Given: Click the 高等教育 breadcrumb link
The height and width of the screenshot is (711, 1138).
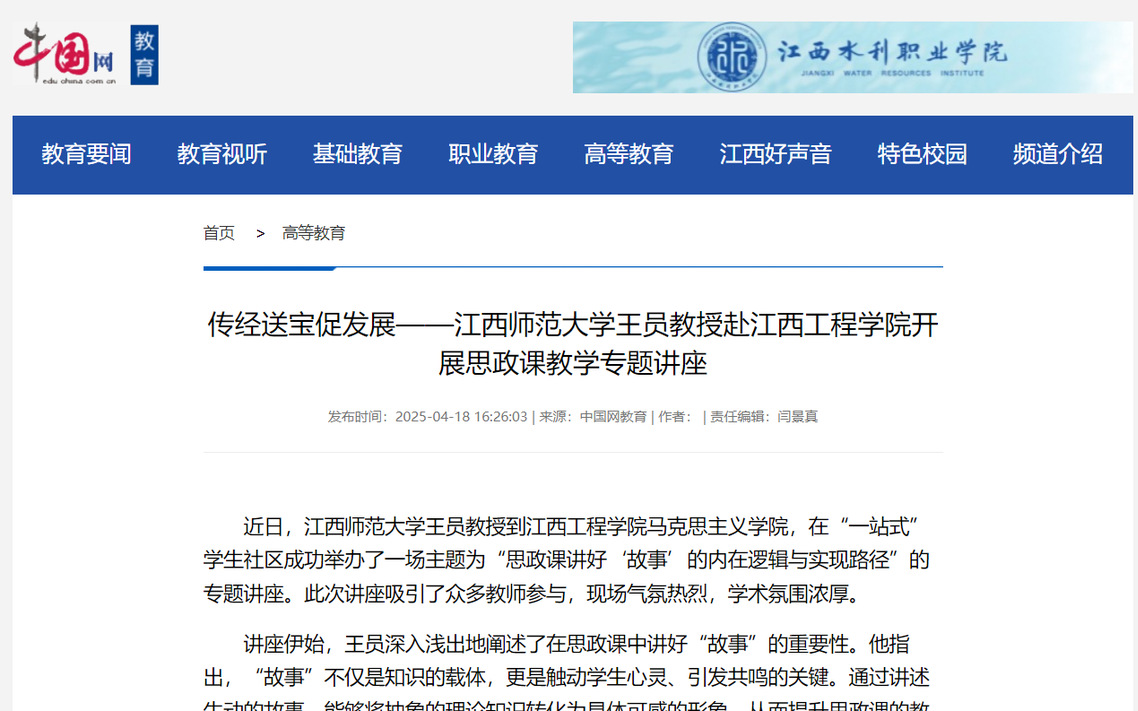Looking at the screenshot, I should tap(314, 233).
